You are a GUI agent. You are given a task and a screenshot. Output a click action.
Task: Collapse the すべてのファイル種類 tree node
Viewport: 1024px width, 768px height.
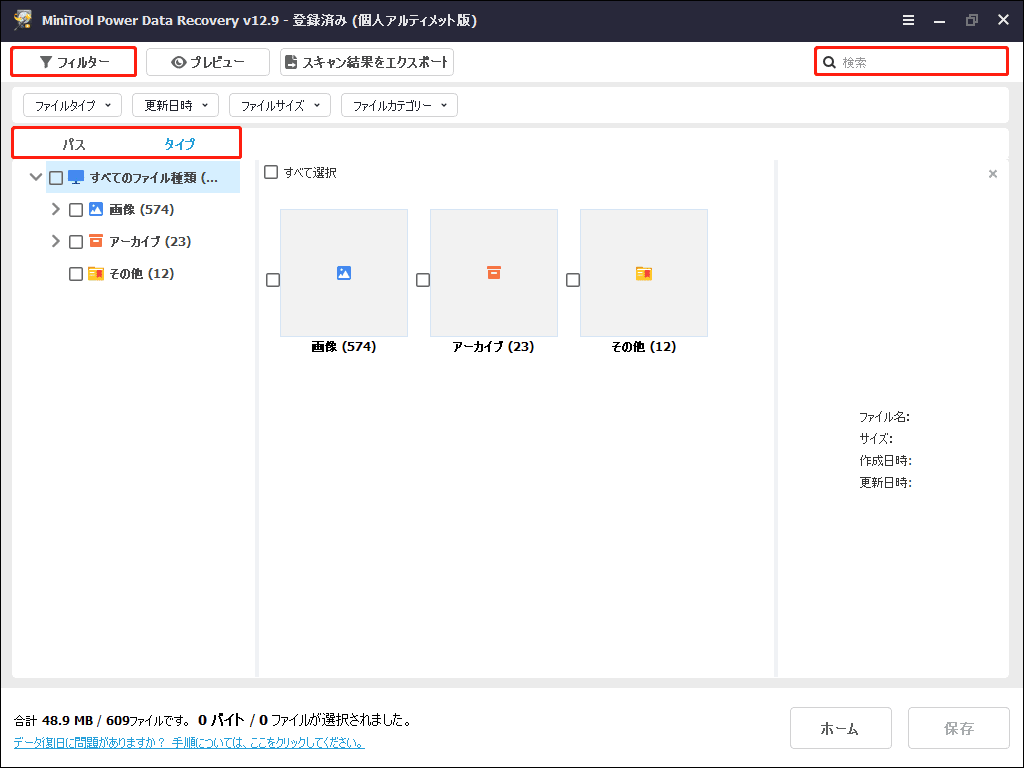coord(36,177)
